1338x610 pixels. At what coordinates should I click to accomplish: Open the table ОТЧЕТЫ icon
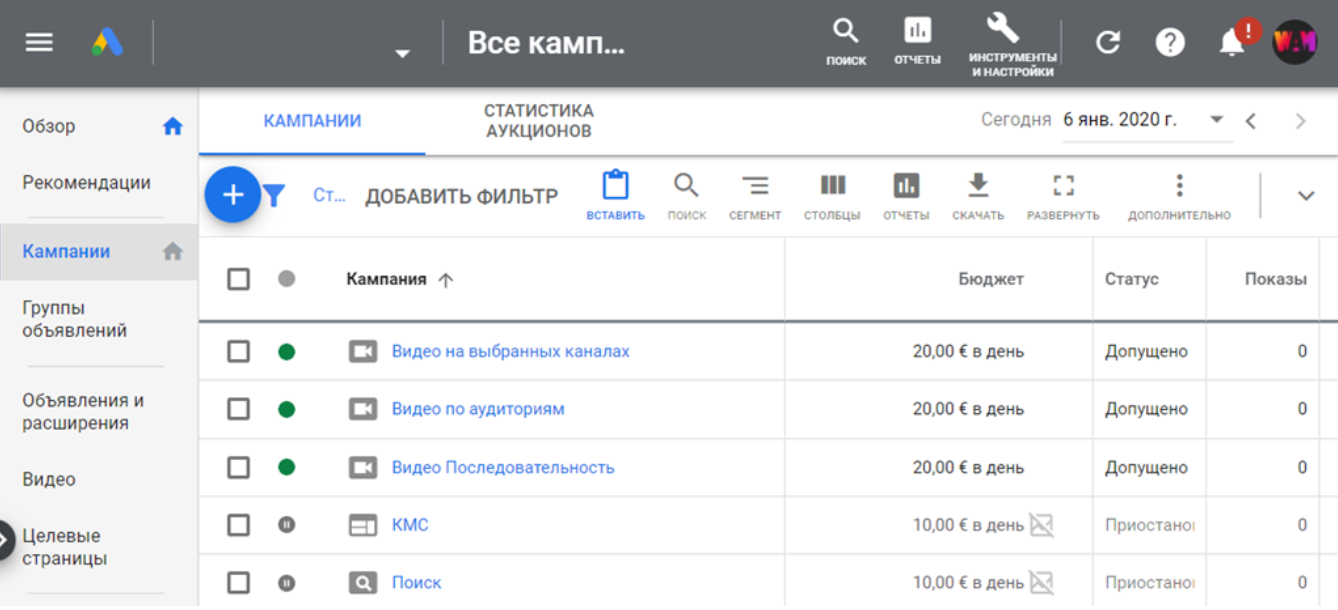click(906, 196)
